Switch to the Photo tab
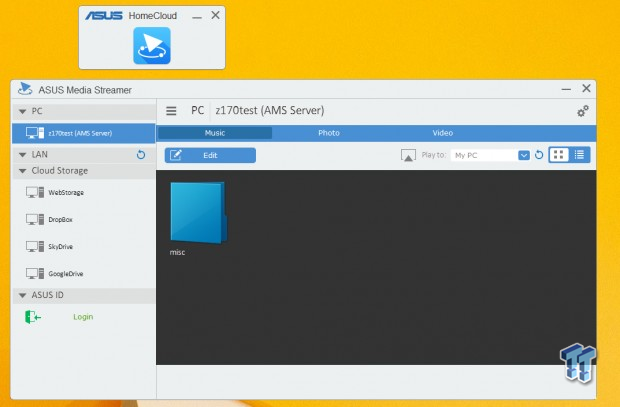This screenshot has height=407, width=620. coord(328,133)
